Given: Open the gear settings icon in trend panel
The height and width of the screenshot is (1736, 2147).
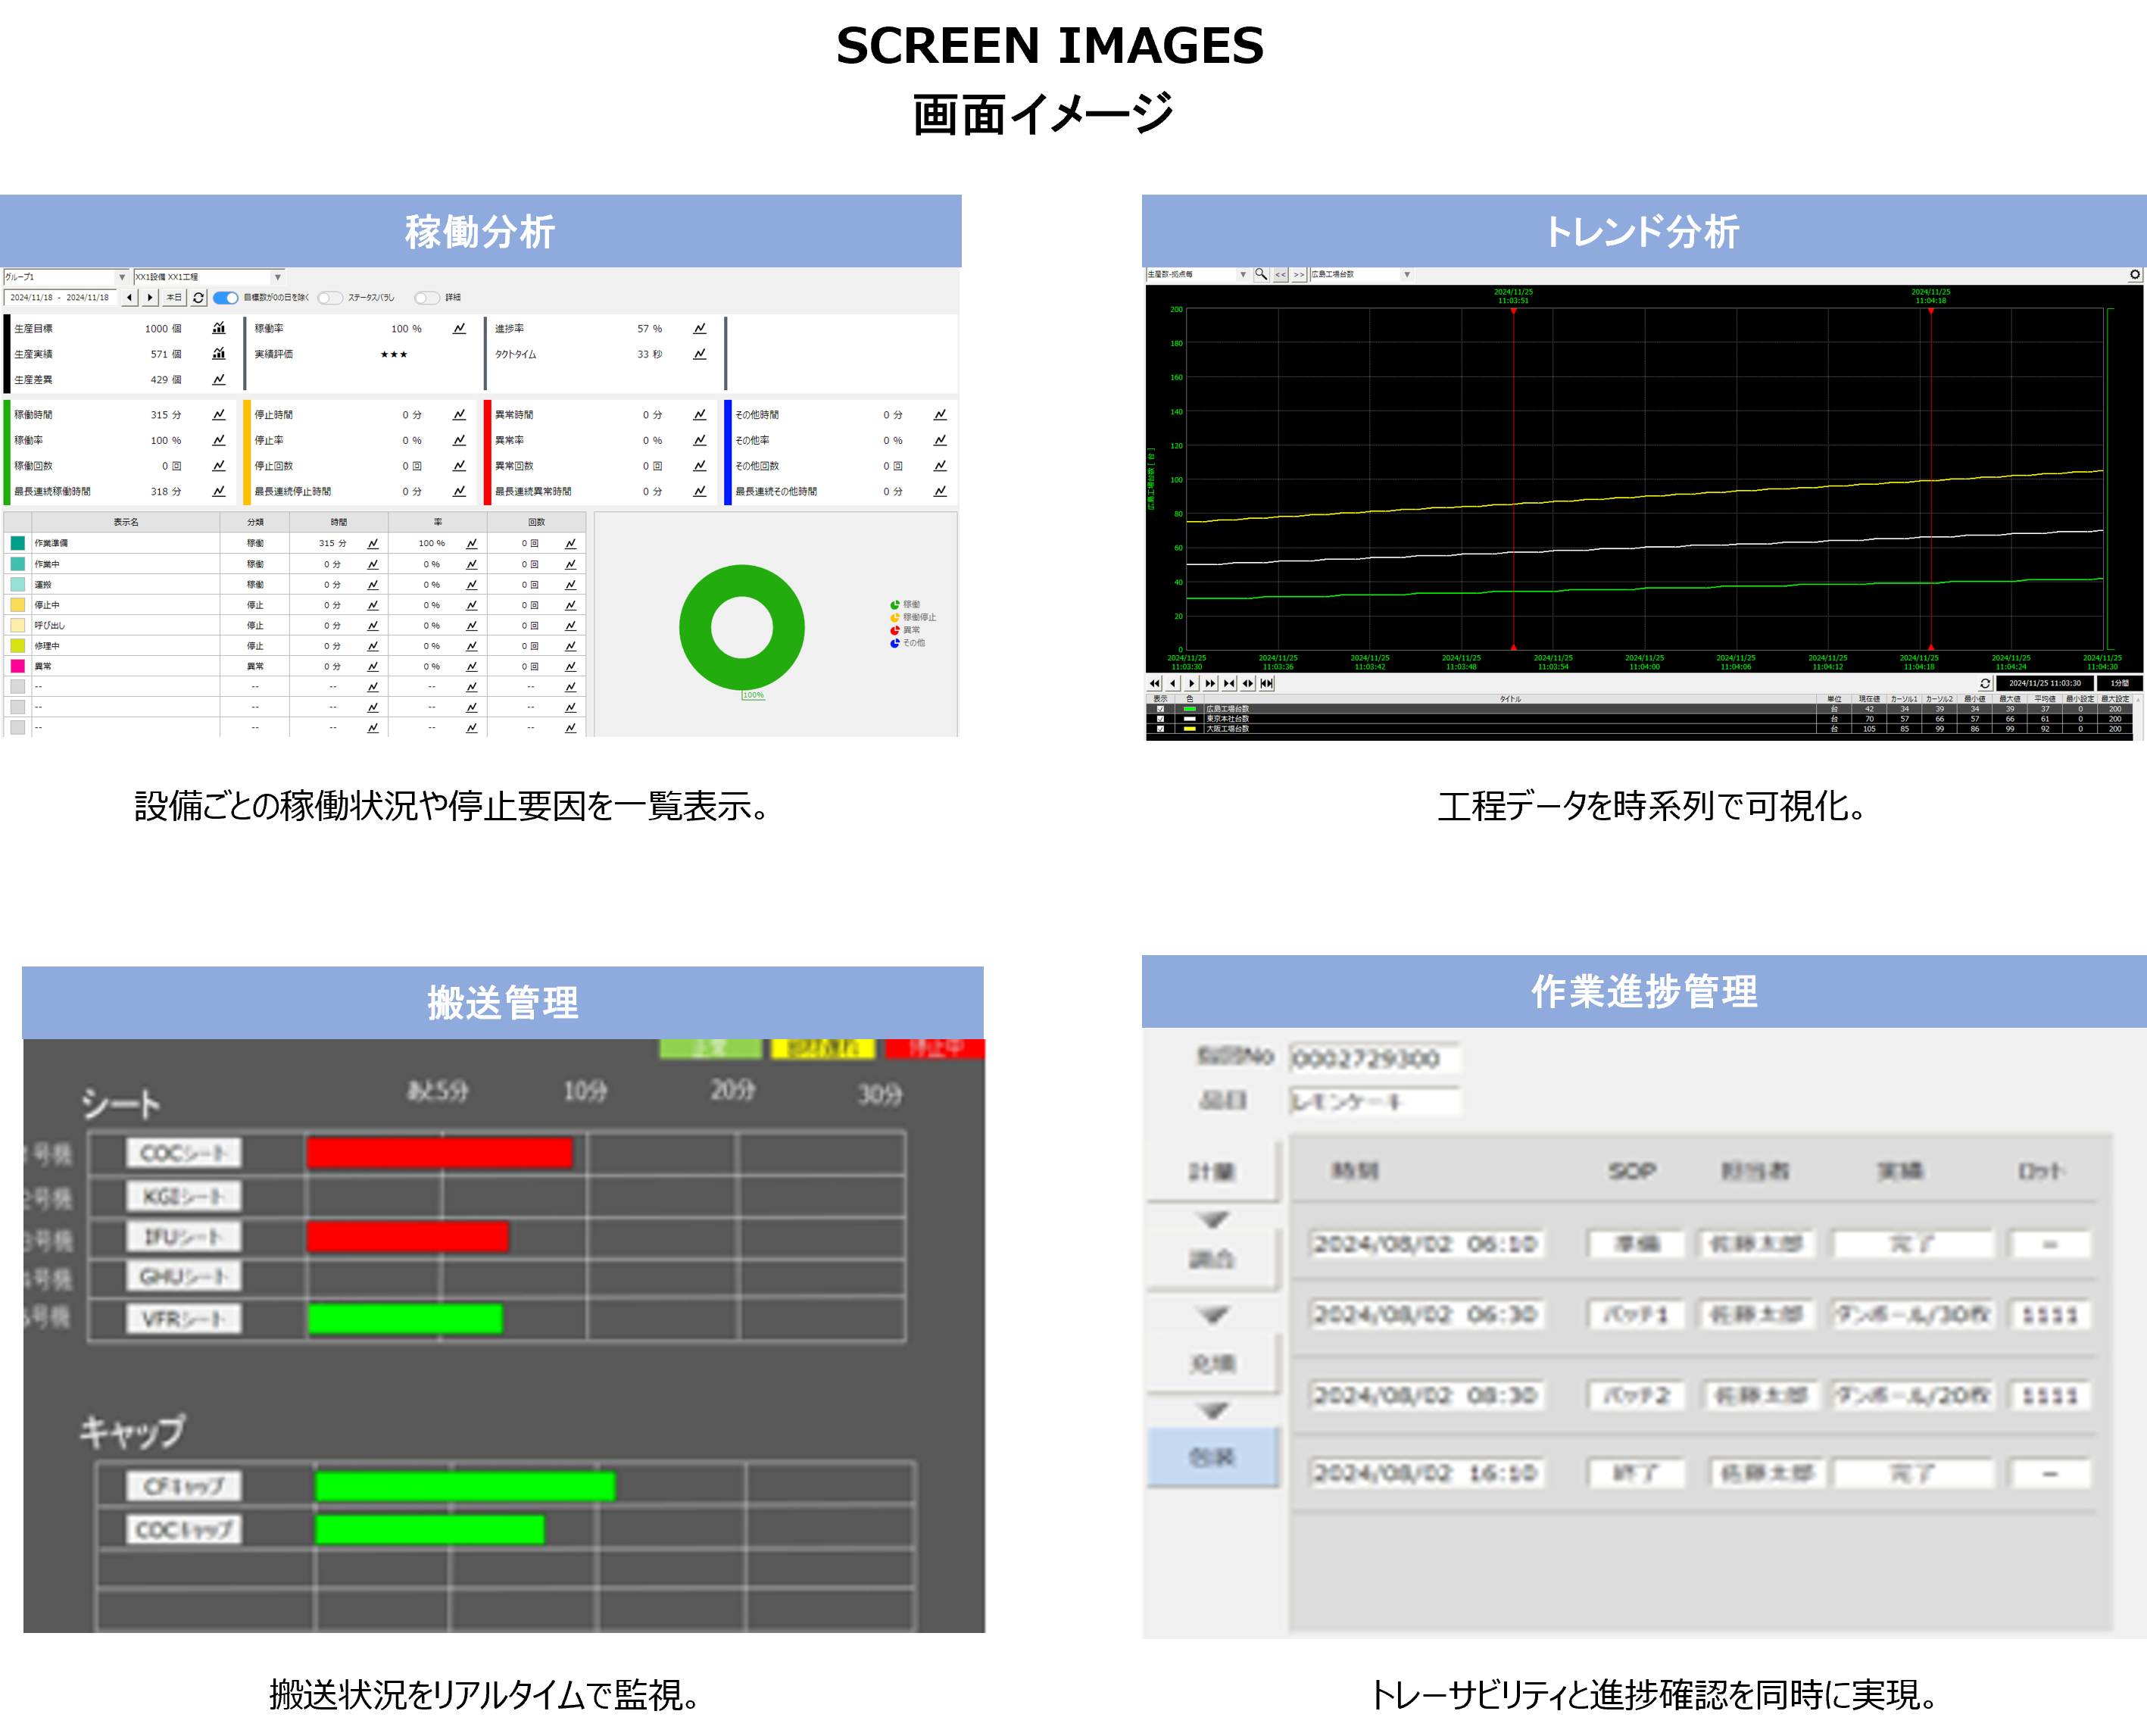Looking at the screenshot, I should pos(2134,274).
